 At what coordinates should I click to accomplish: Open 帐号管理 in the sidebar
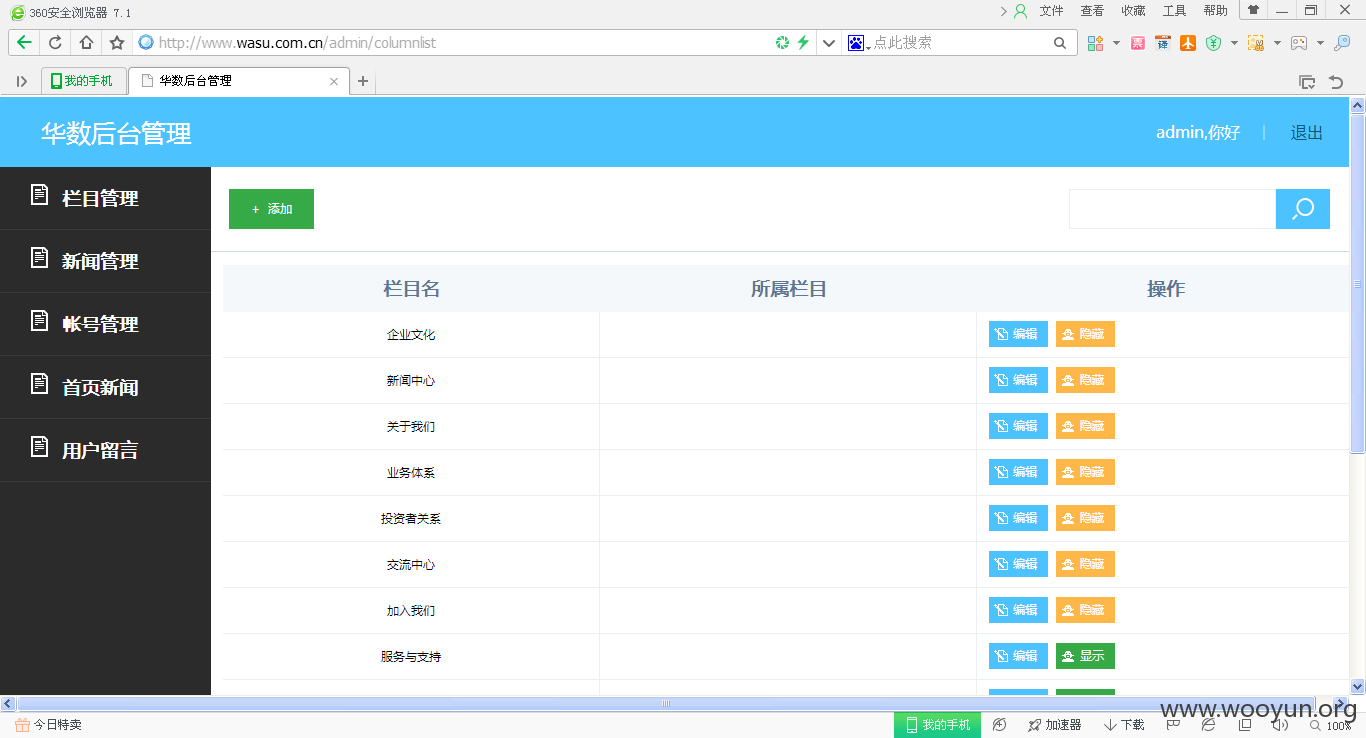coord(105,324)
